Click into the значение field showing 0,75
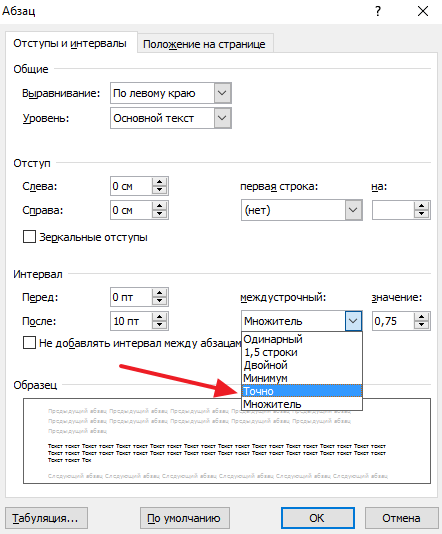Image resolution: width=442 pixels, height=534 pixels. pos(393,321)
